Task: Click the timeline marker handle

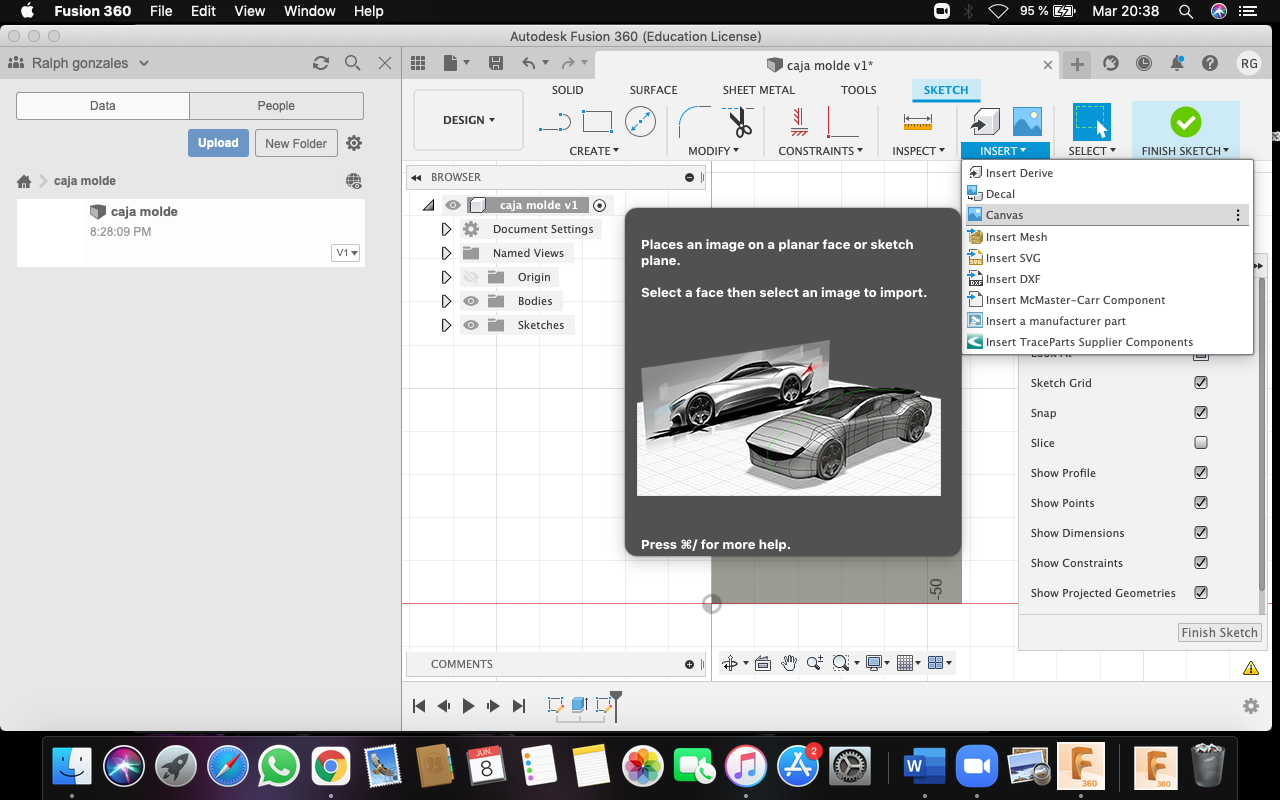Action: tap(616, 697)
